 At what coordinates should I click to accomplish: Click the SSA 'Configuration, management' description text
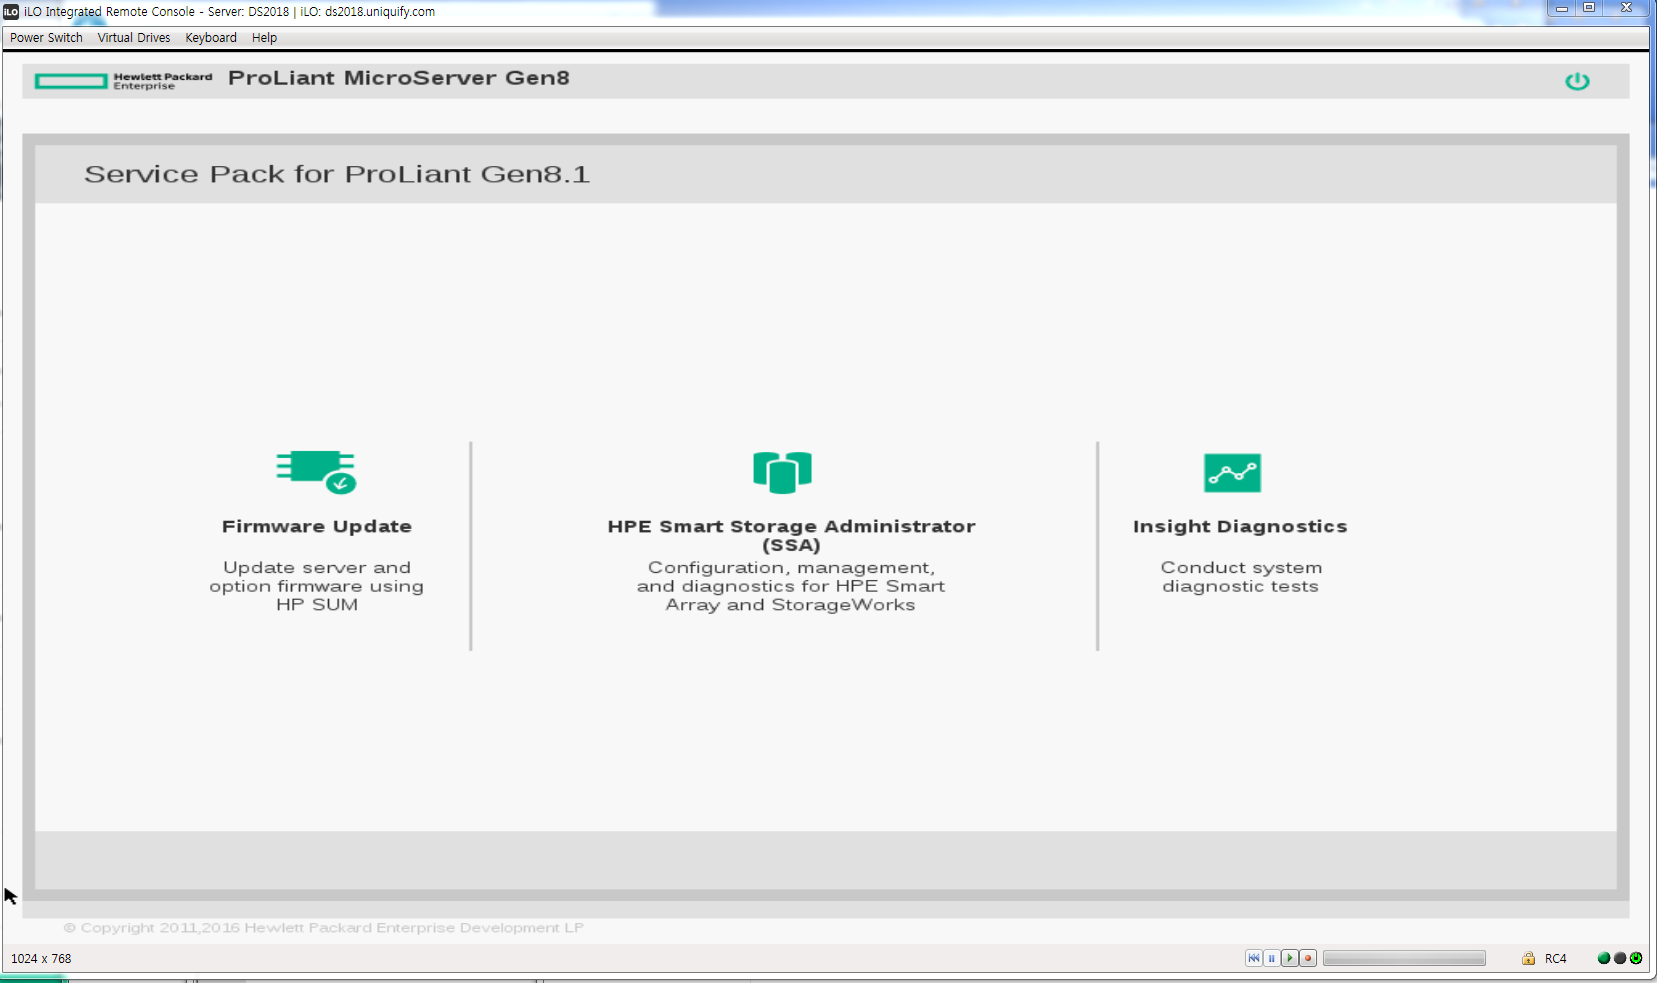click(x=791, y=586)
